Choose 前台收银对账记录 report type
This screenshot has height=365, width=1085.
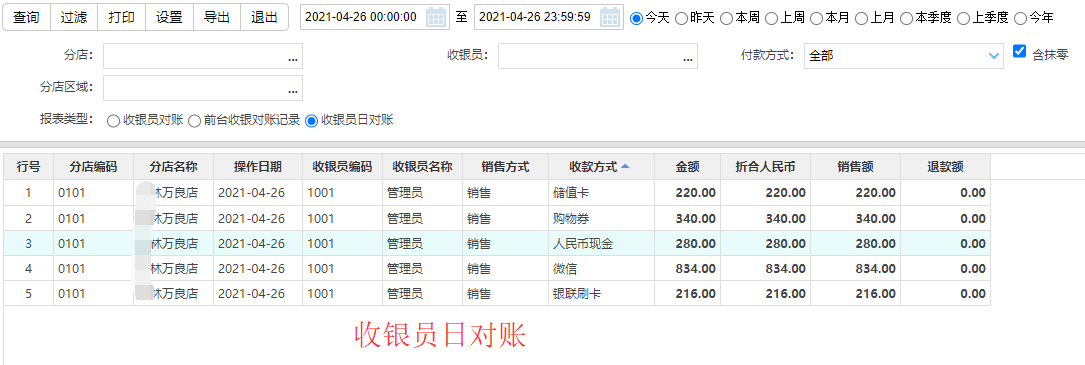(194, 121)
